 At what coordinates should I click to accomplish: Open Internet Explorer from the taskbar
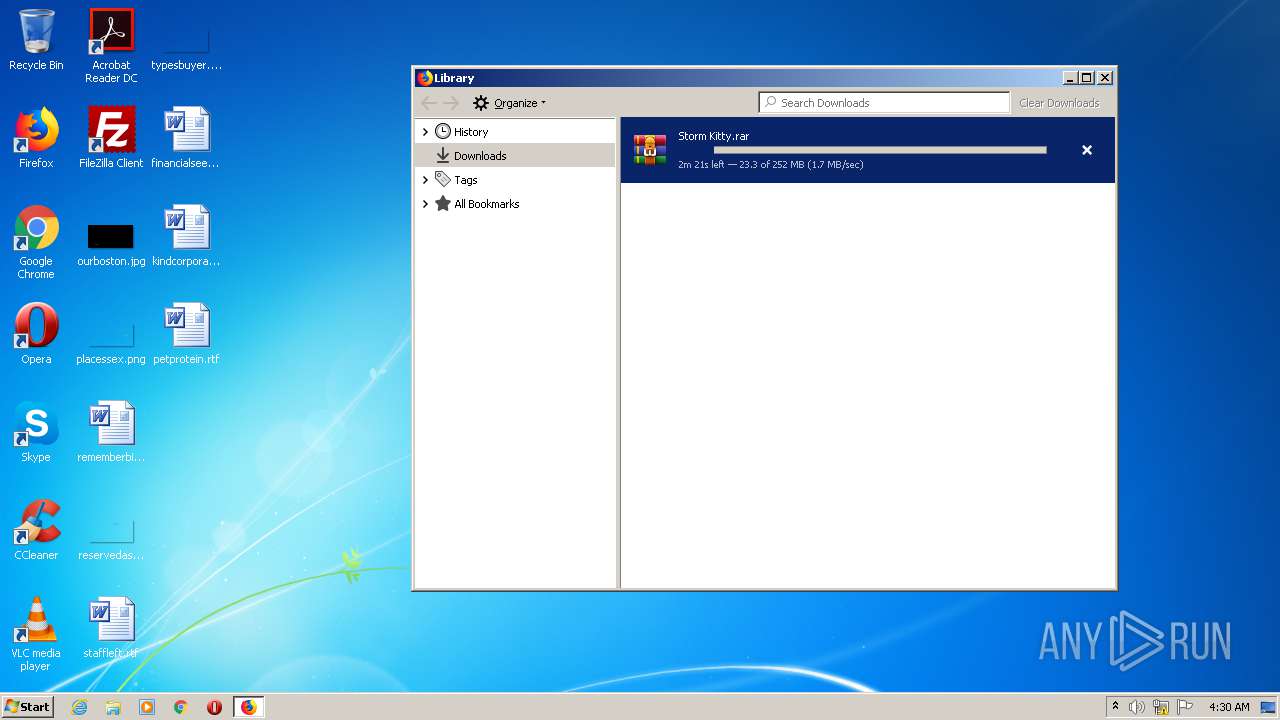tap(79, 707)
